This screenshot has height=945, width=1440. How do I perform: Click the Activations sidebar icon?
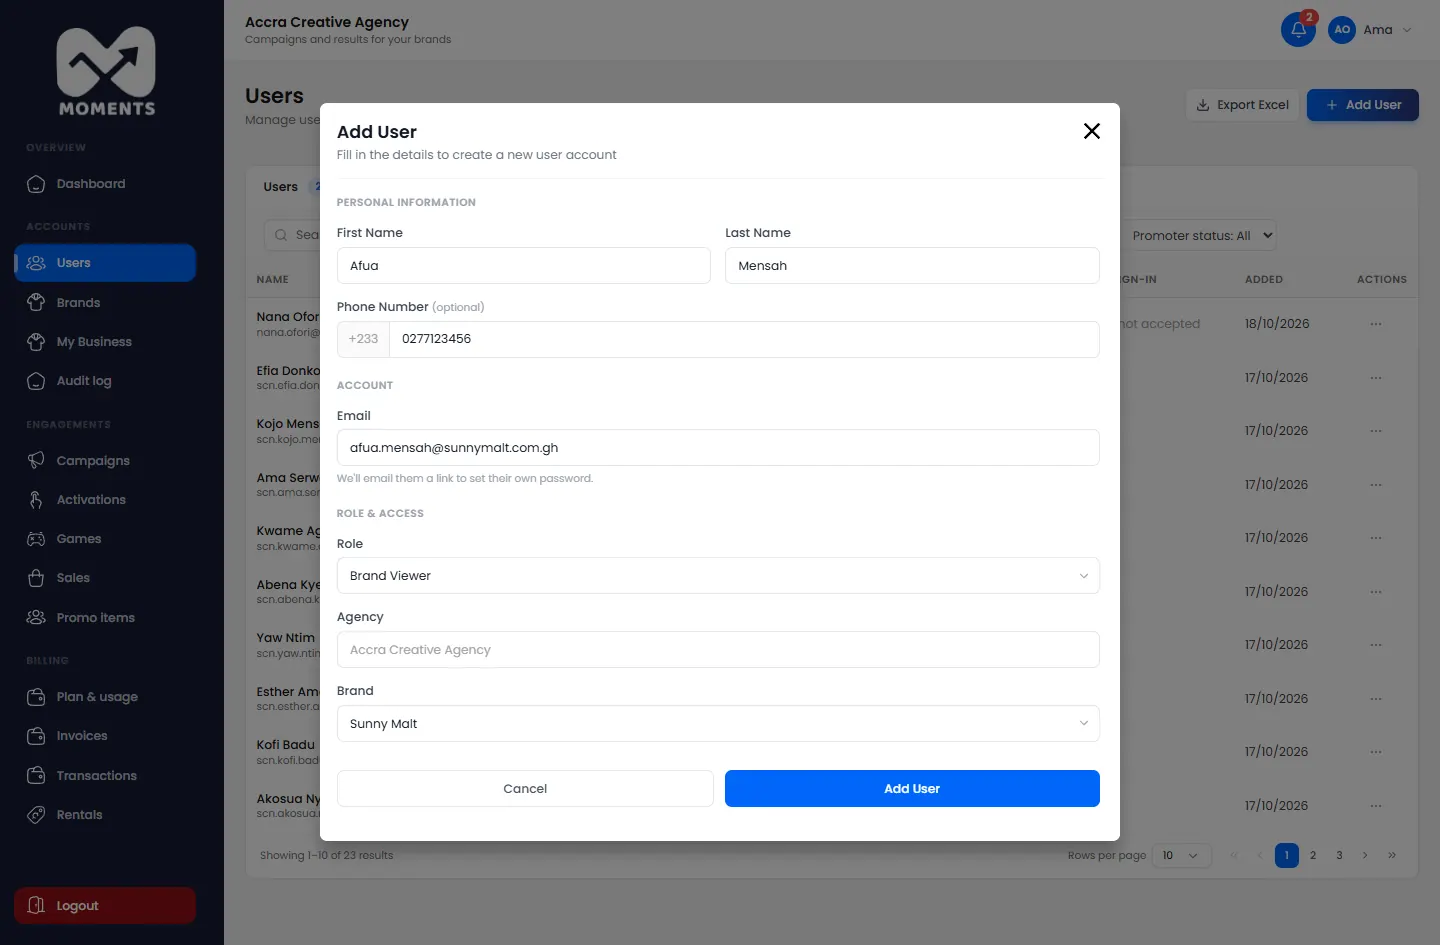point(36,500)
